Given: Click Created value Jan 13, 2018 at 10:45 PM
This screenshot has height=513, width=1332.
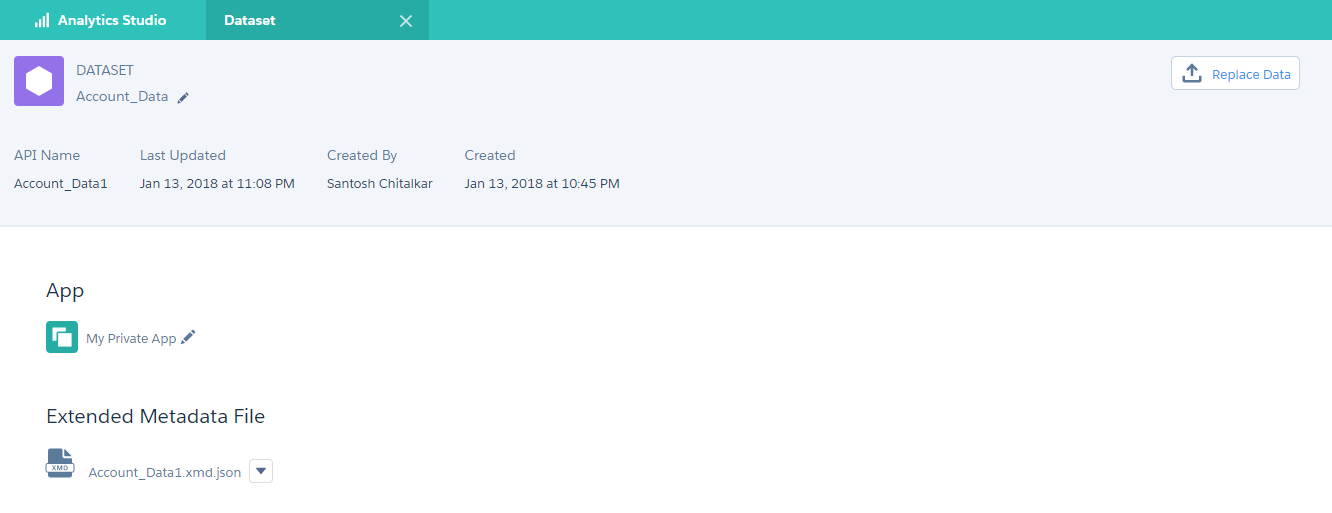Looking at the screenshot, I should [x=542, y=184].
